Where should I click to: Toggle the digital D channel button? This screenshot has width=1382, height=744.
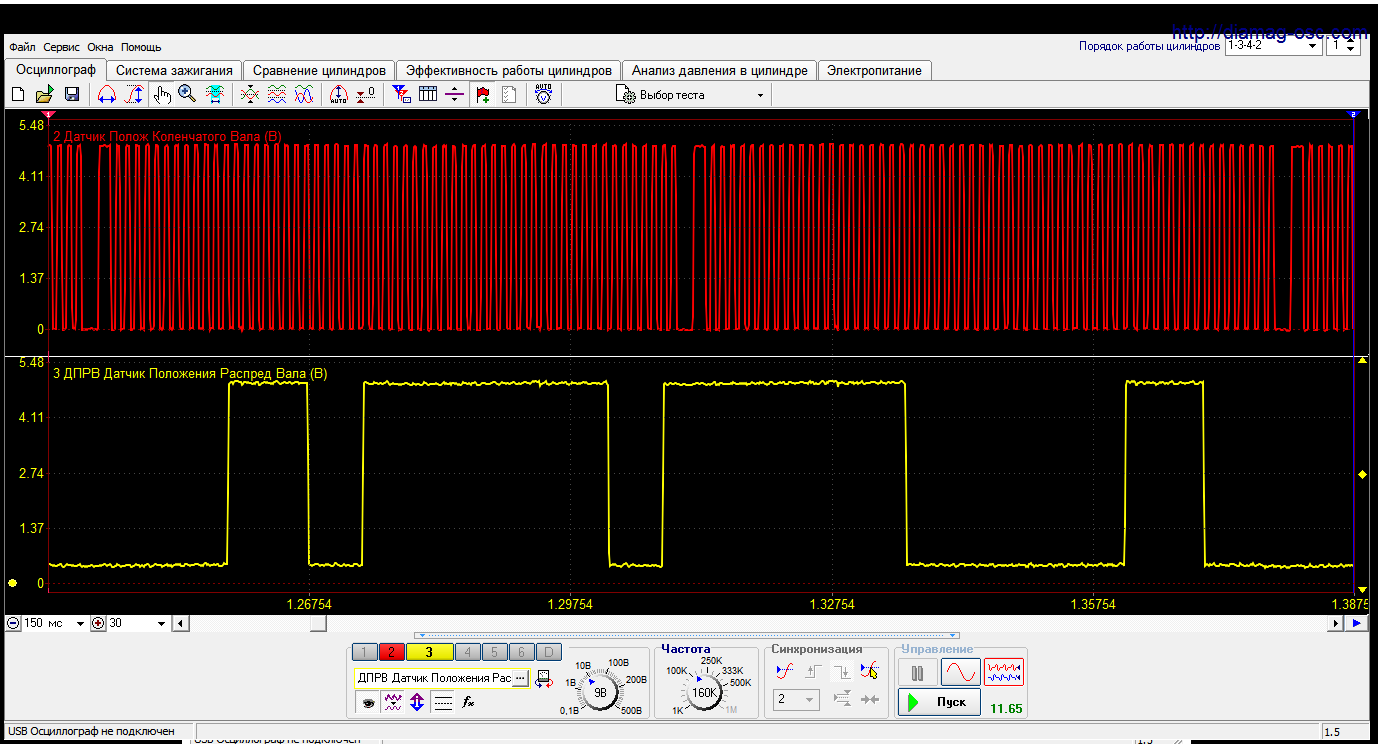(548, 652)
